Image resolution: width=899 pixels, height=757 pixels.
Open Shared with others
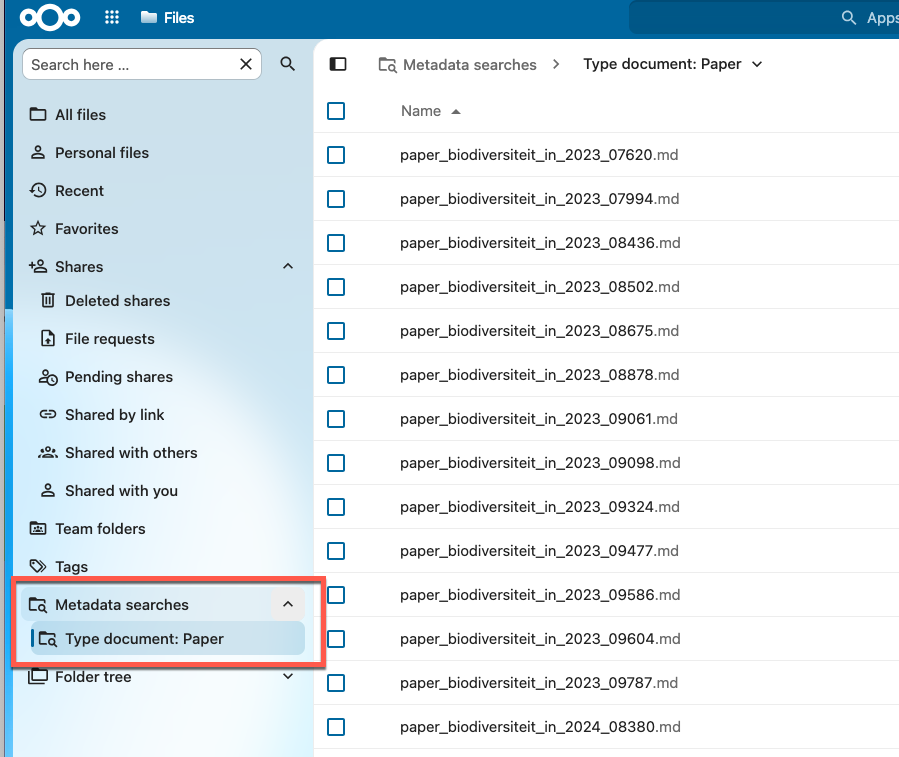pyautogui.click(x=167, y=452)
